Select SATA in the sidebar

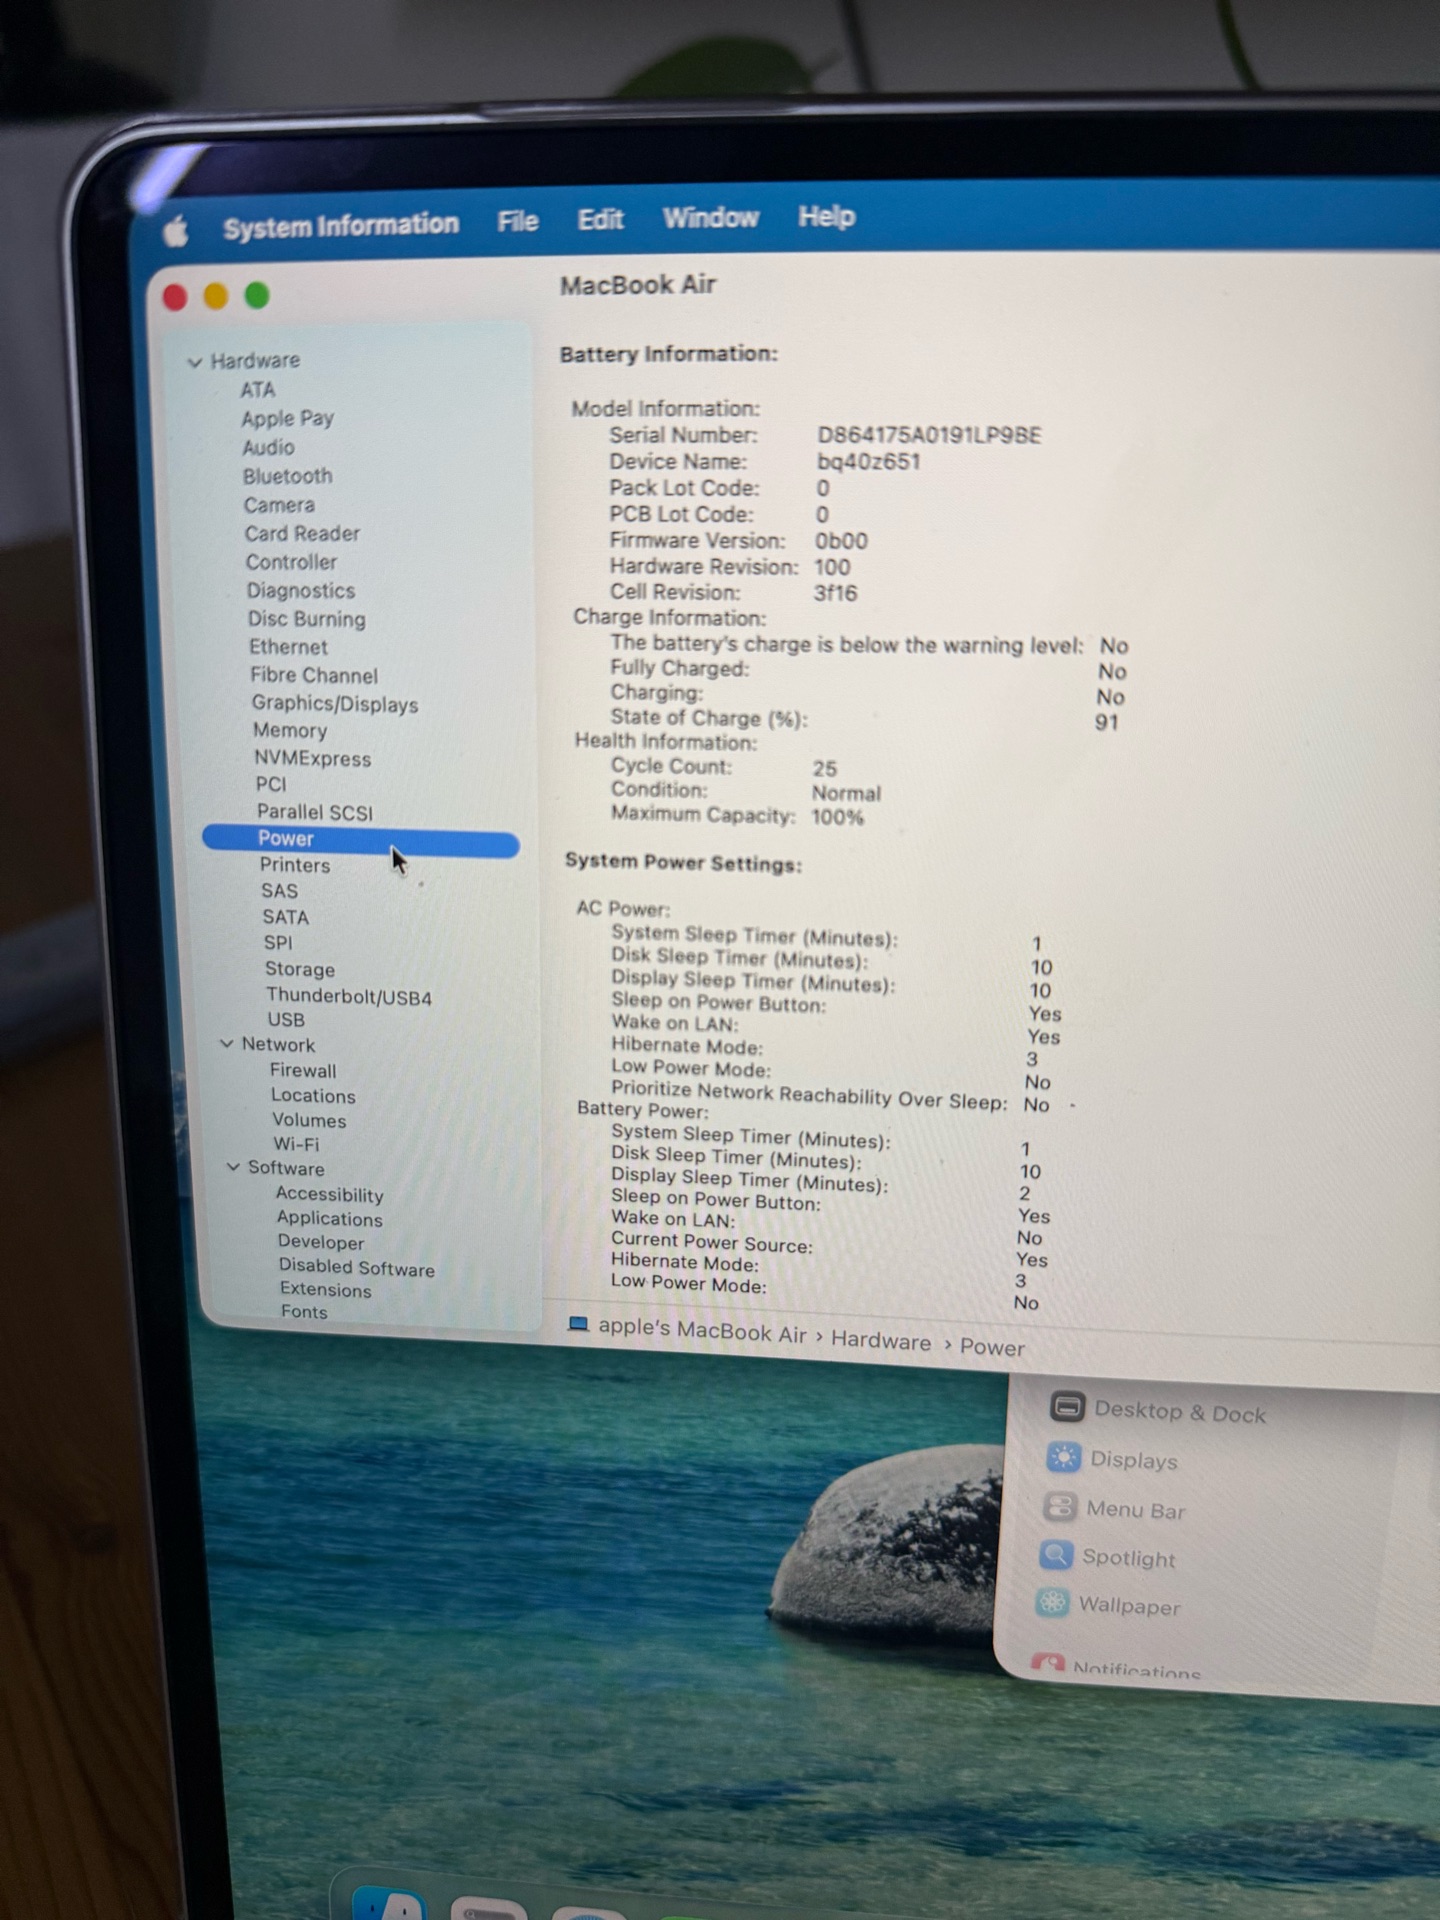(x=285, y=917)
